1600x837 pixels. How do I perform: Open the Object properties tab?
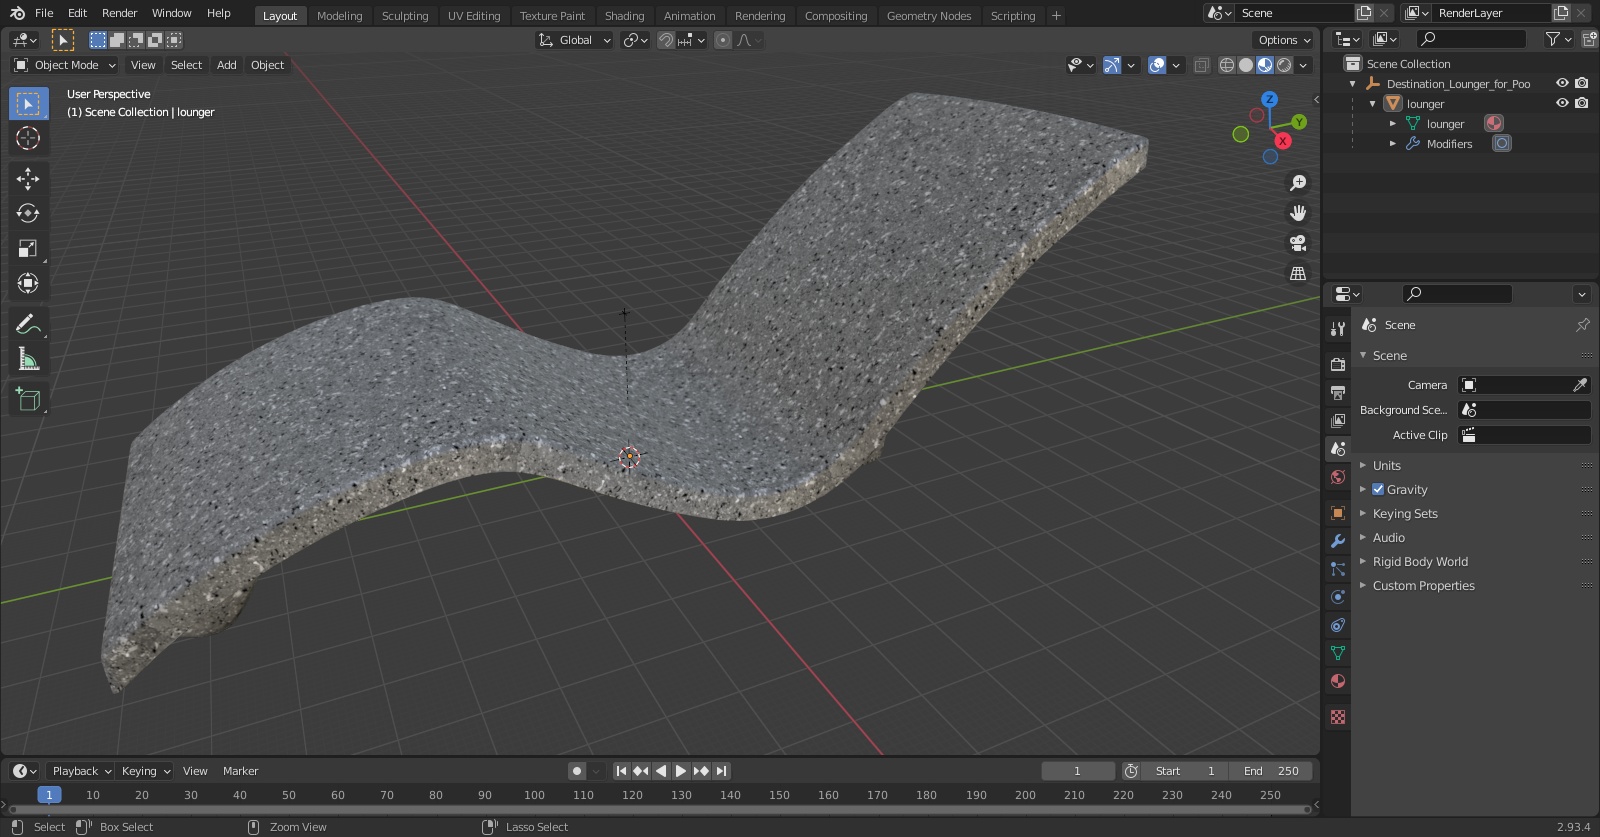coord(1338,513)
